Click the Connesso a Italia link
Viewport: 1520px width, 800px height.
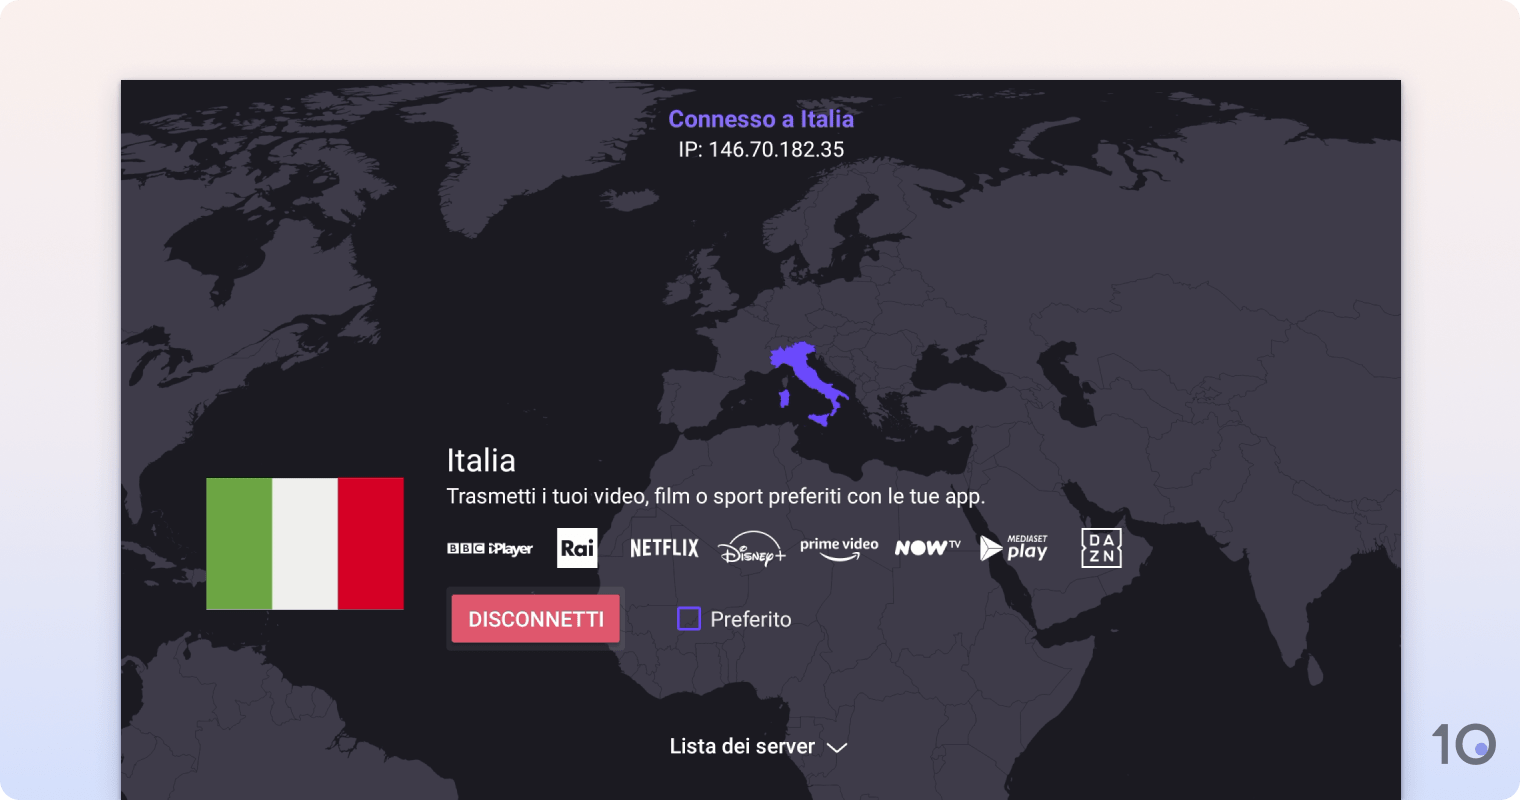[761, 119]
